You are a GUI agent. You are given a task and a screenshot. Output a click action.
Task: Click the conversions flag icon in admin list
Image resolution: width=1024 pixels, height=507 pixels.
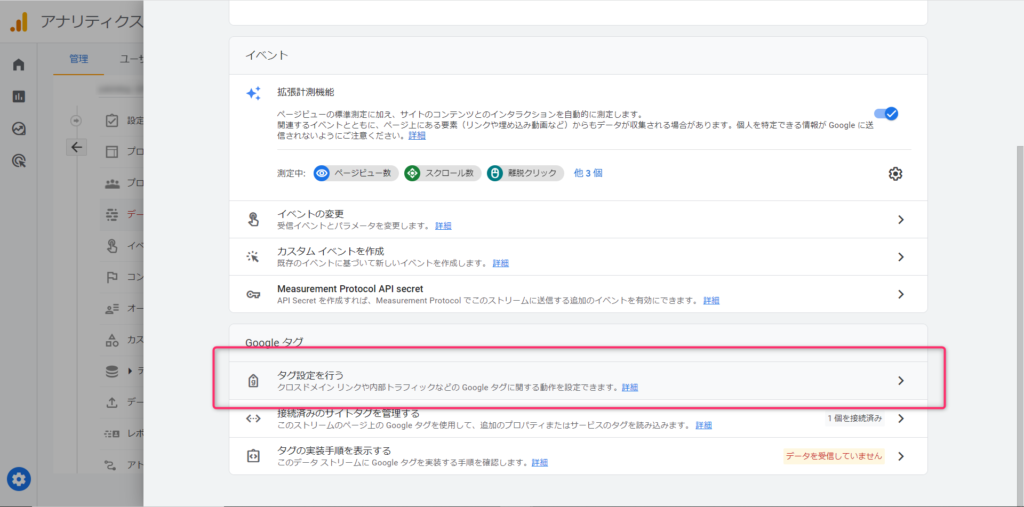[112, 277]
